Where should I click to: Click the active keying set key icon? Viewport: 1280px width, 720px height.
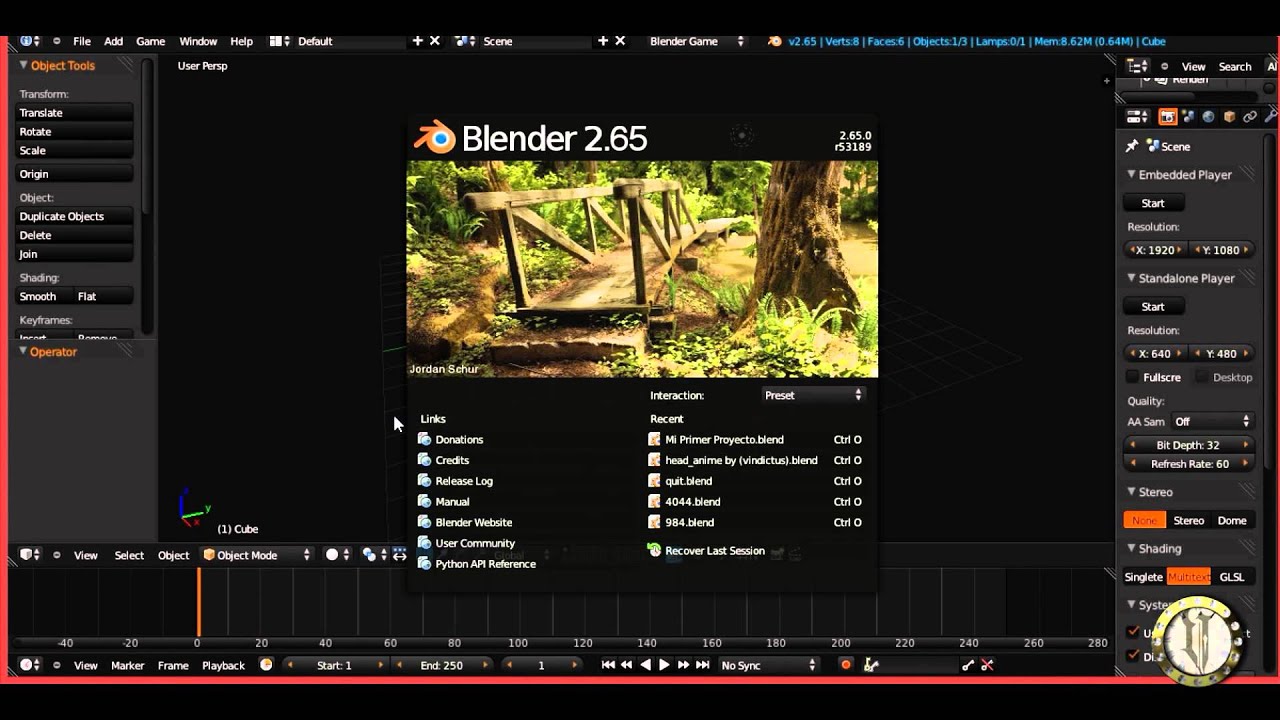pos(870,665)
